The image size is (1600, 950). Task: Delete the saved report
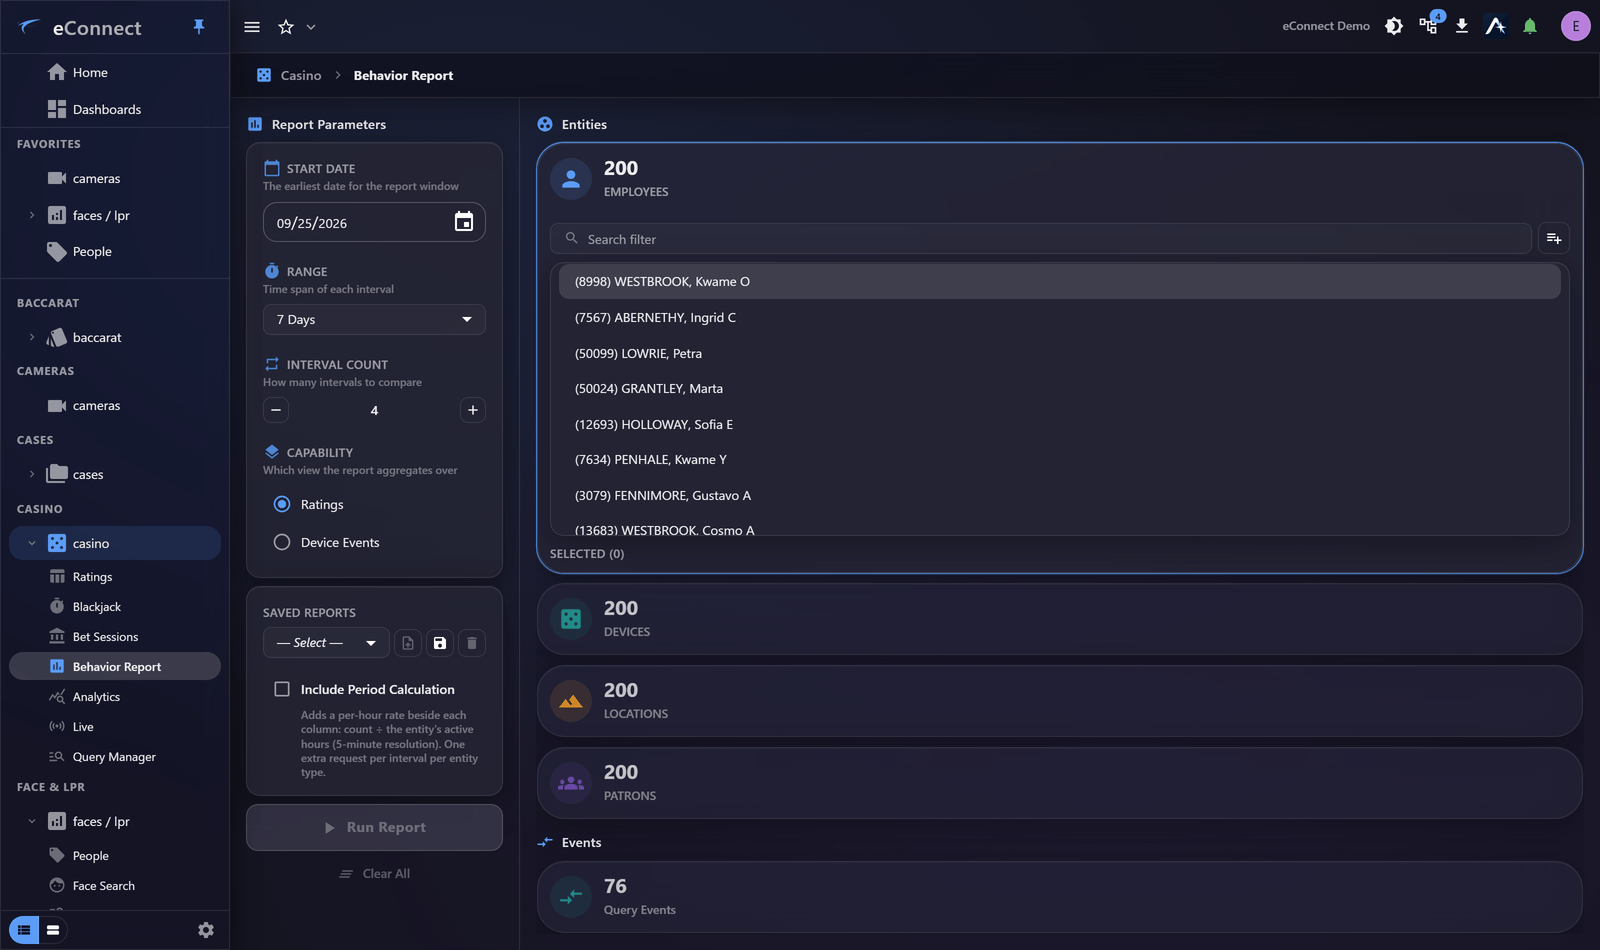[x=472, y=643]
